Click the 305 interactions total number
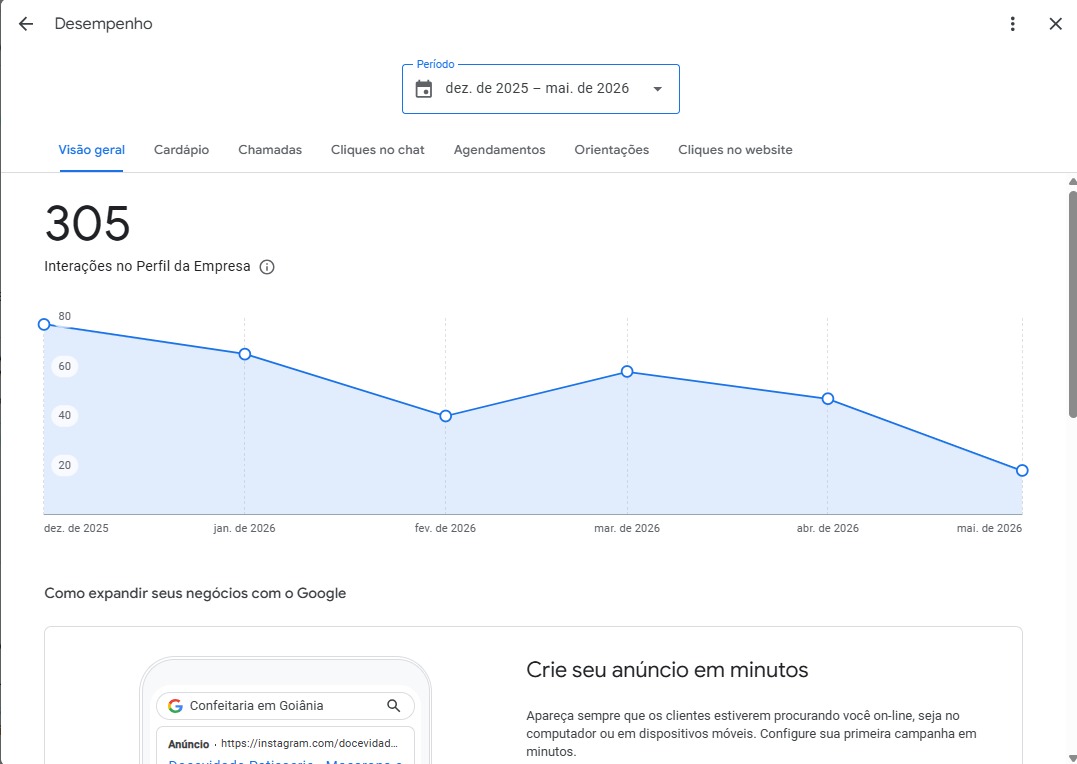This screenshot has width=1077, height=764. click(x=87, y=224)
